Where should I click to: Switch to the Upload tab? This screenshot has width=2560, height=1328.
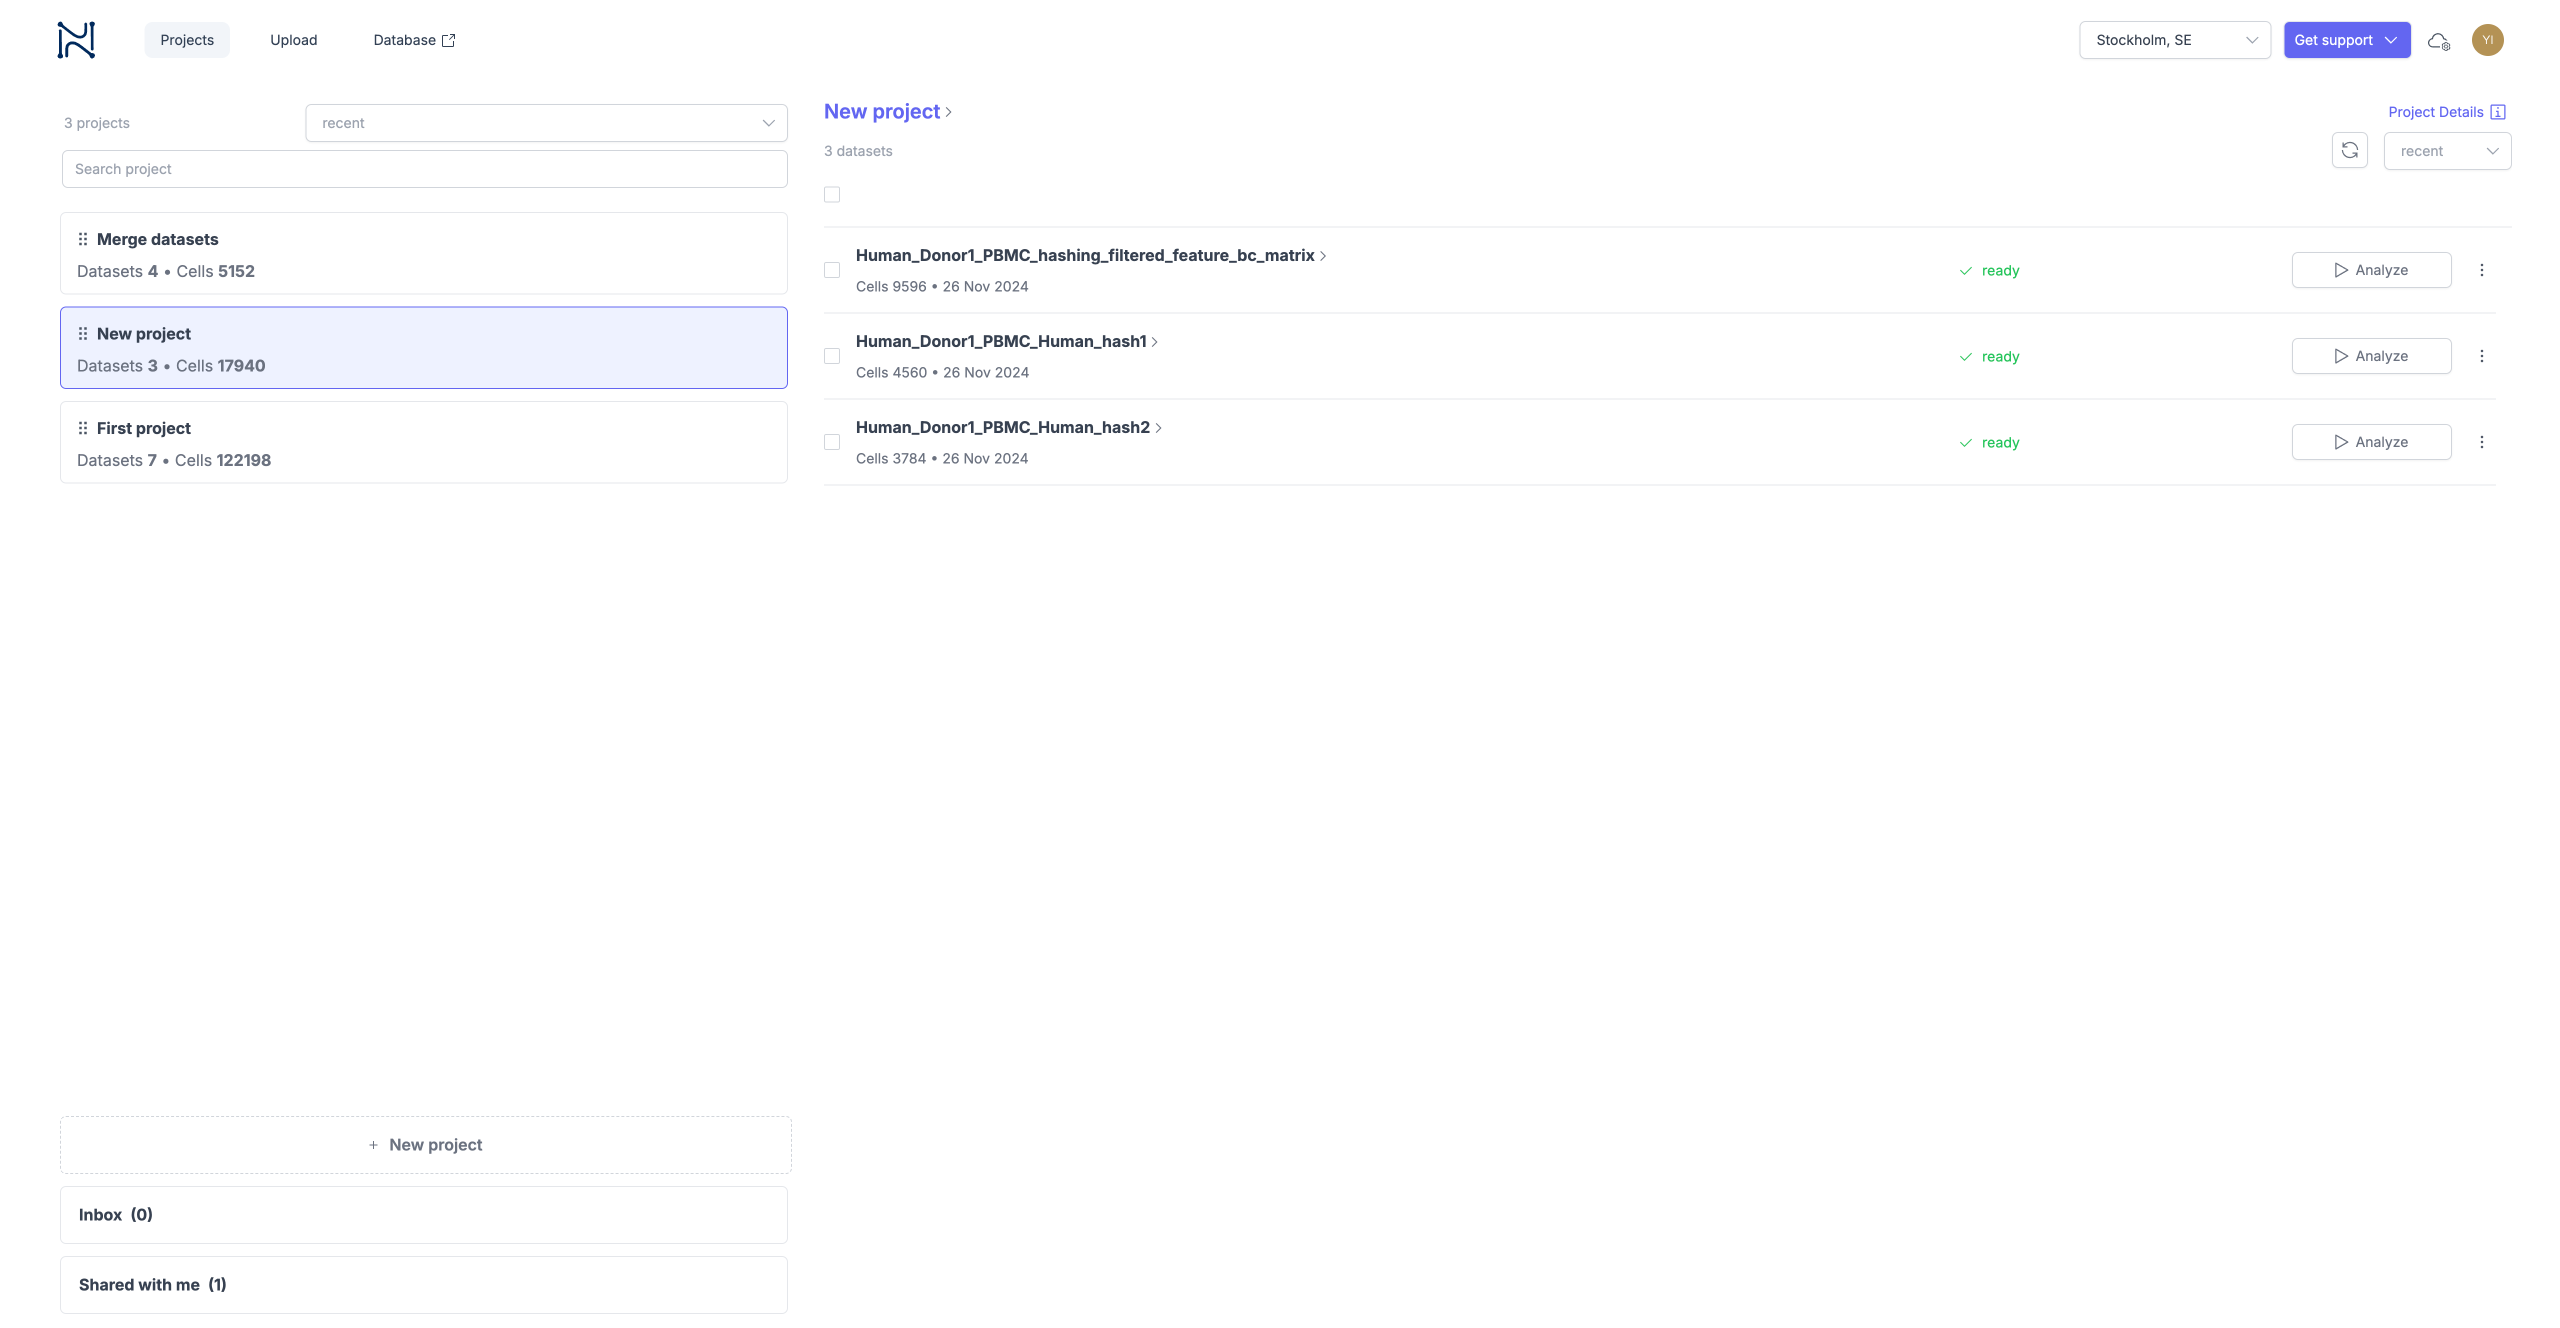click(x=293, y=40)
